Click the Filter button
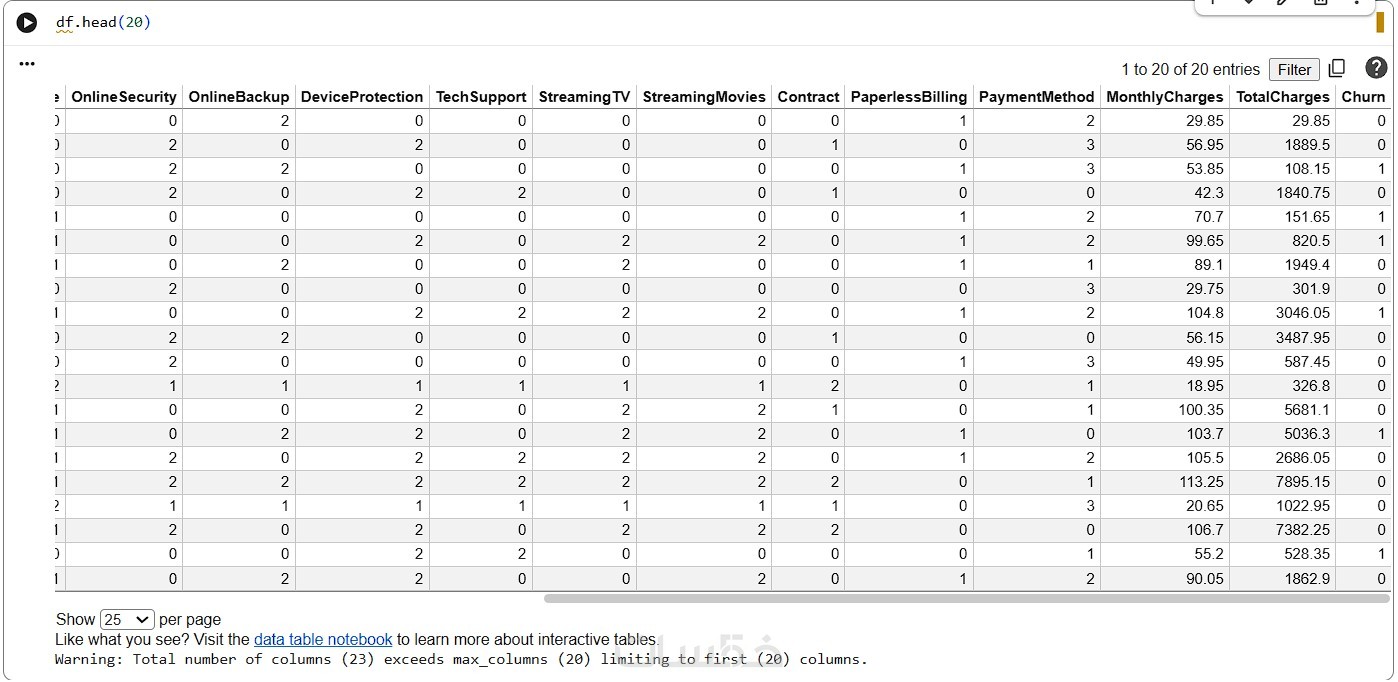 pyautogui.click(x=1294, y=69)
